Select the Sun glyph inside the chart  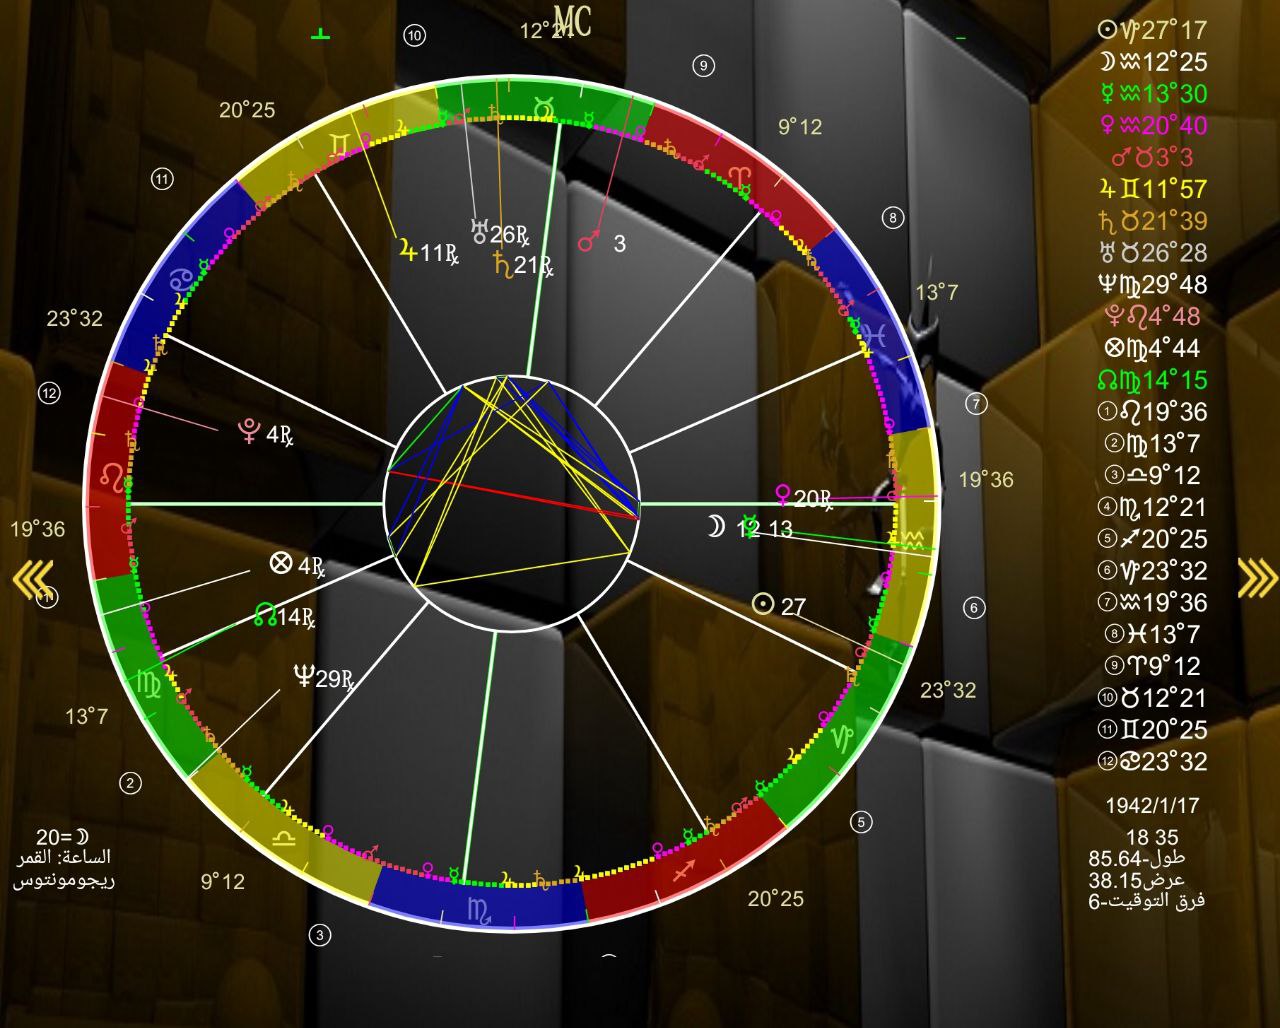[763, 605]
